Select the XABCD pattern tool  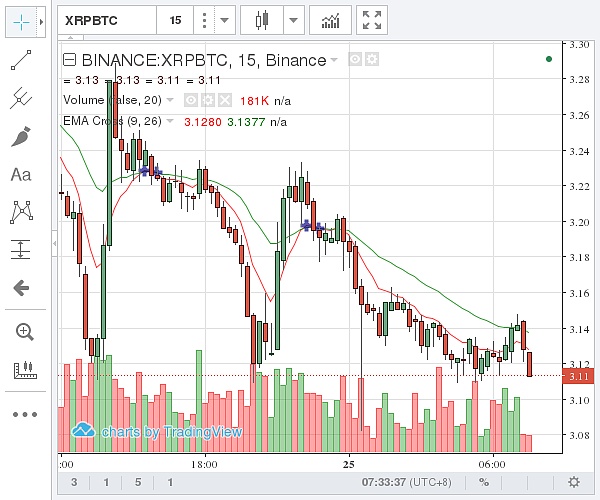[x=21, y=212]
